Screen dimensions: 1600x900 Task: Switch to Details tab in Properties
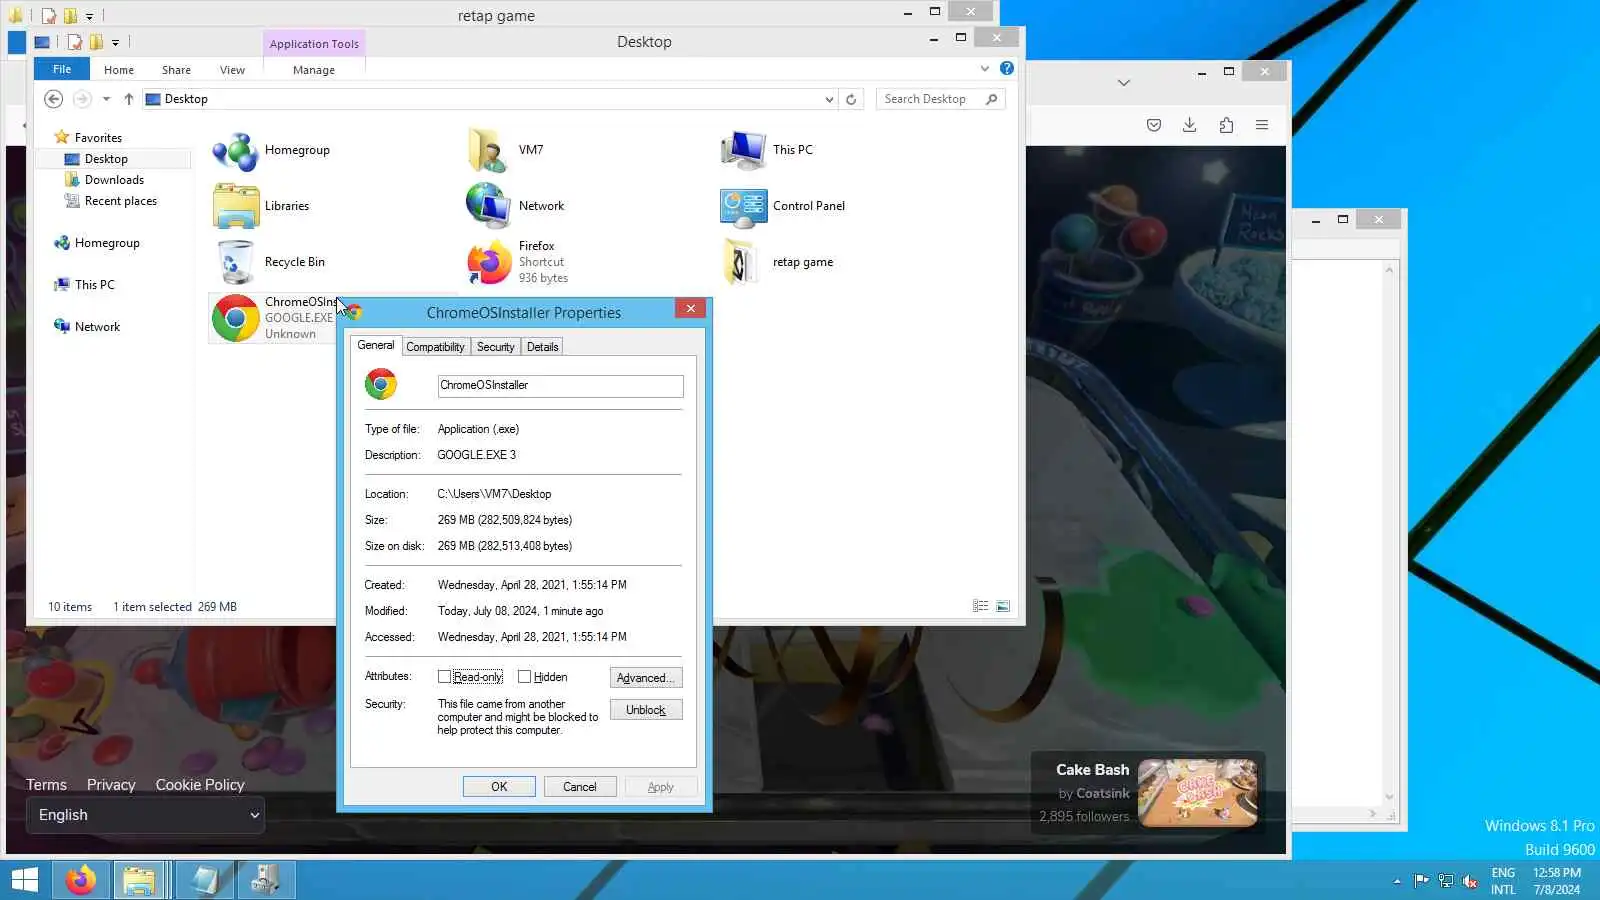(x=543, y=347)
